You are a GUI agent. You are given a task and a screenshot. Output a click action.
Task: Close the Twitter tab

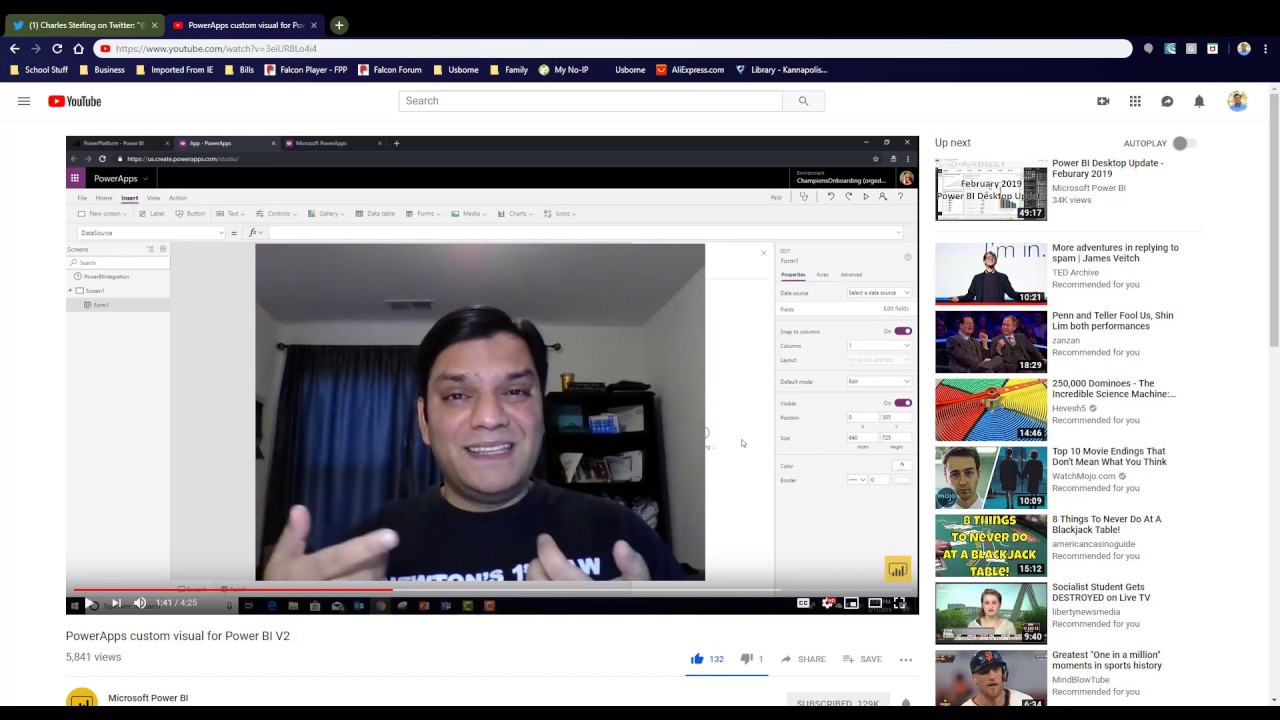click(154, 25)
